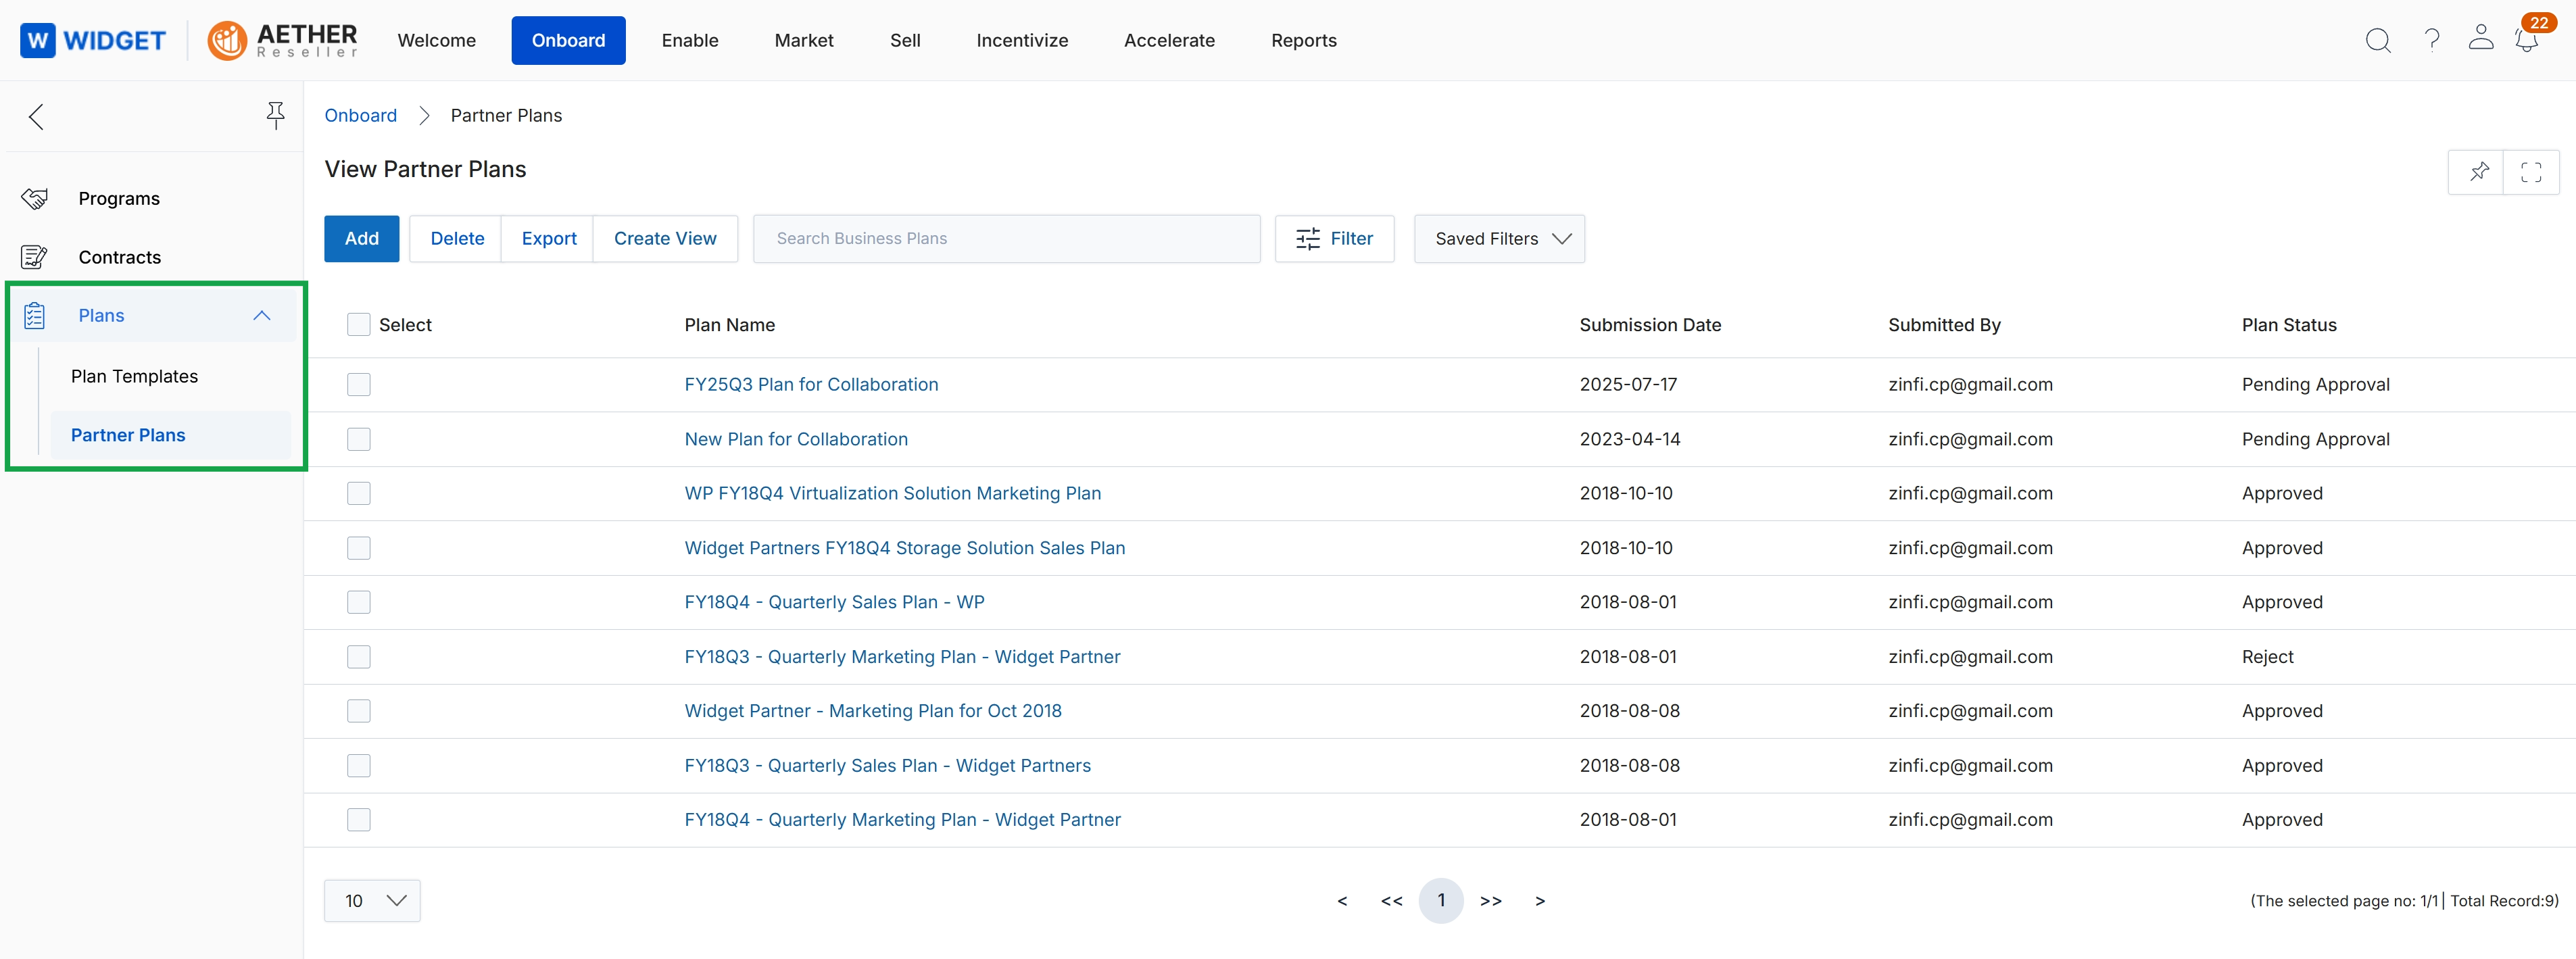Follow the Onboard breadcrumb link
This screenshot has height=959, width=2576.
pyautogui.click(x=360, y=116)
